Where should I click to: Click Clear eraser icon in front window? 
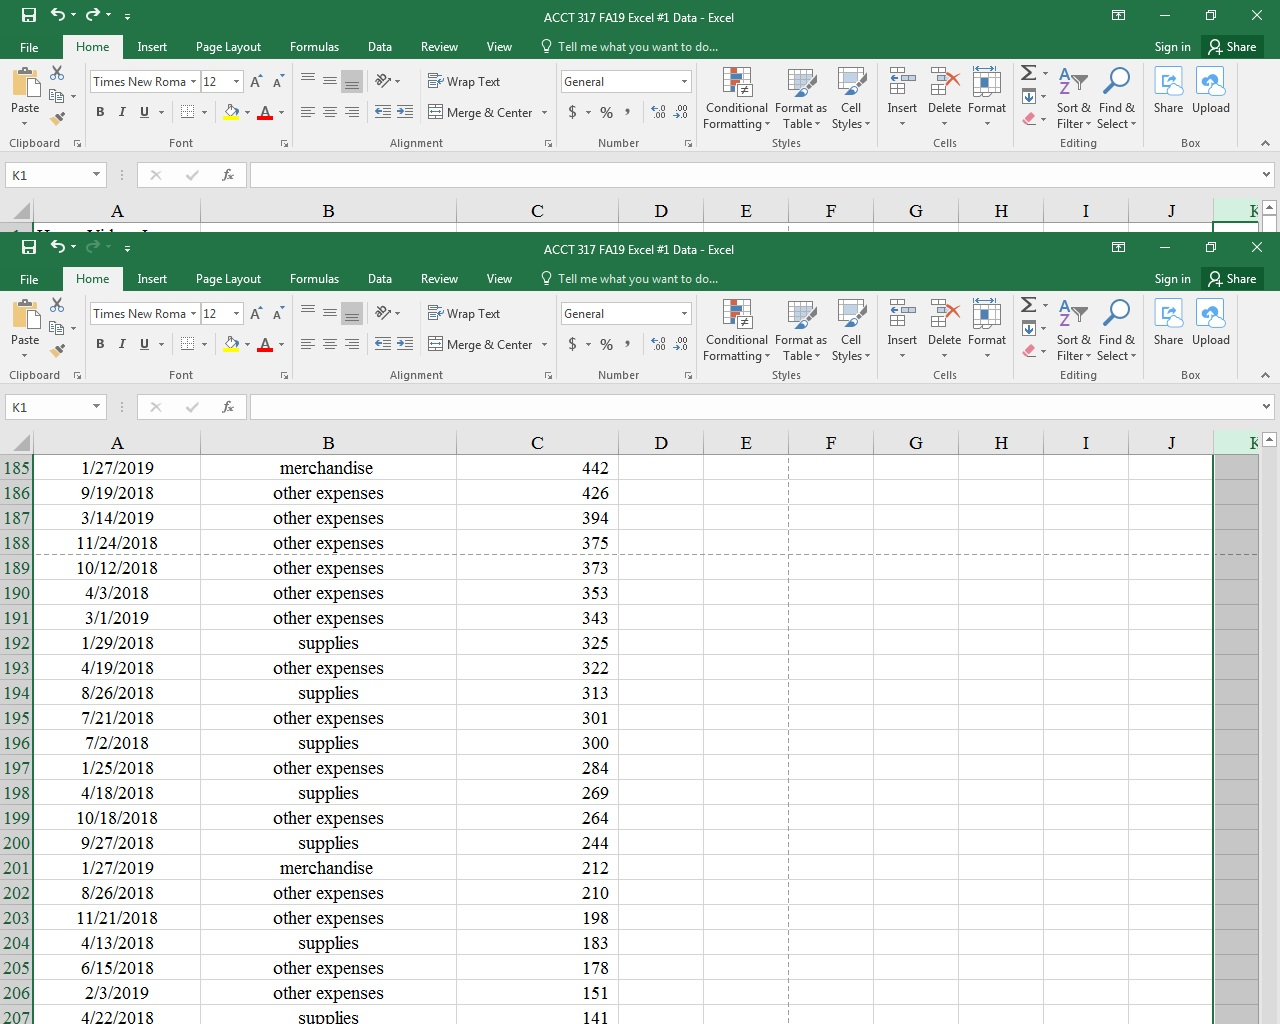[1029, 350]
